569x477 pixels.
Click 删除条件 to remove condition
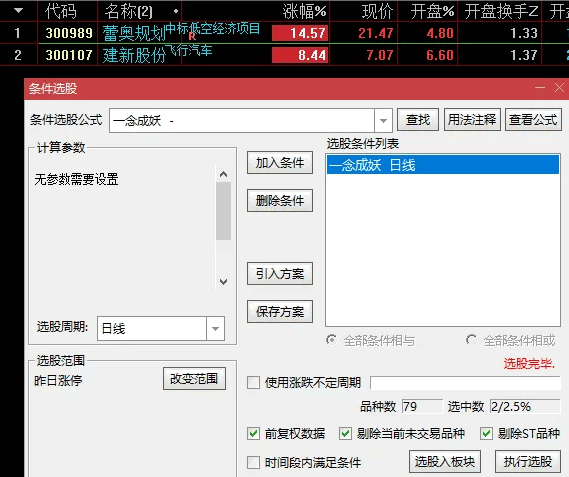[280, 200]
